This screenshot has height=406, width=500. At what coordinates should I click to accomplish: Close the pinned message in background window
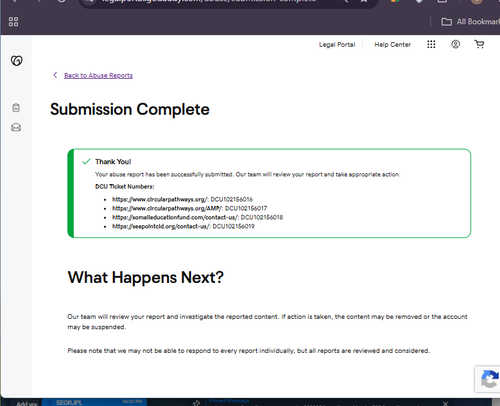tap(445, 403)
